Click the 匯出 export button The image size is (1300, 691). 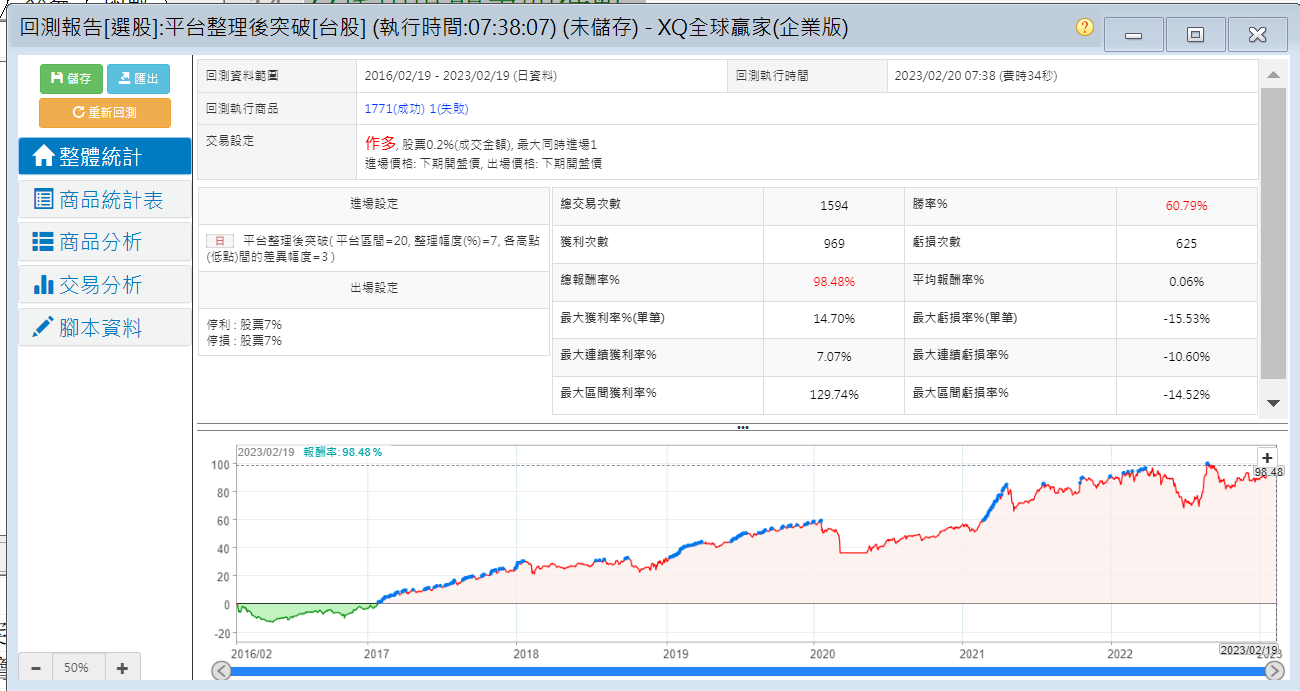click(x=138, y=78)
